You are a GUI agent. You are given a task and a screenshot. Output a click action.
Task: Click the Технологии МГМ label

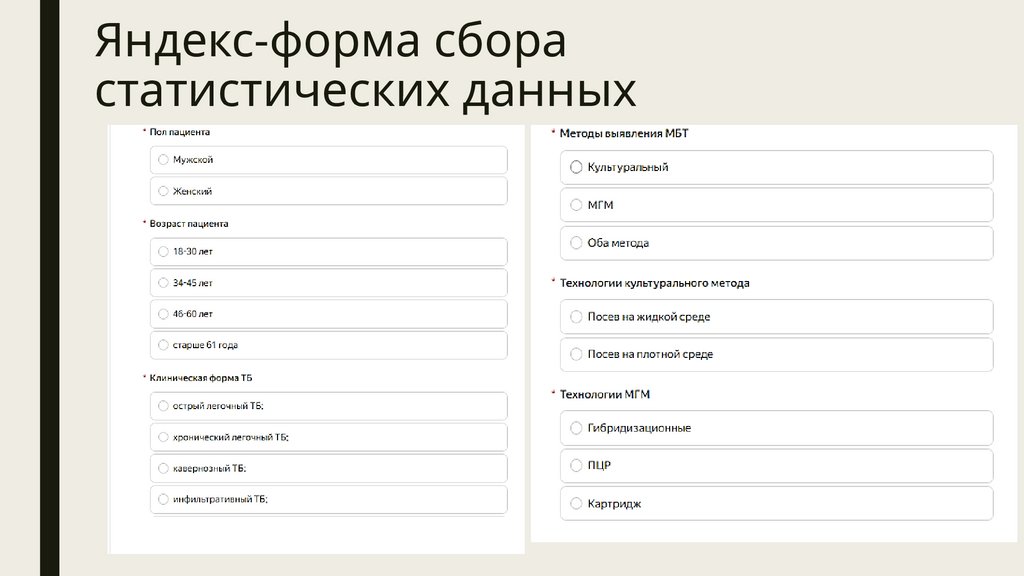click(x=605, y=394)
